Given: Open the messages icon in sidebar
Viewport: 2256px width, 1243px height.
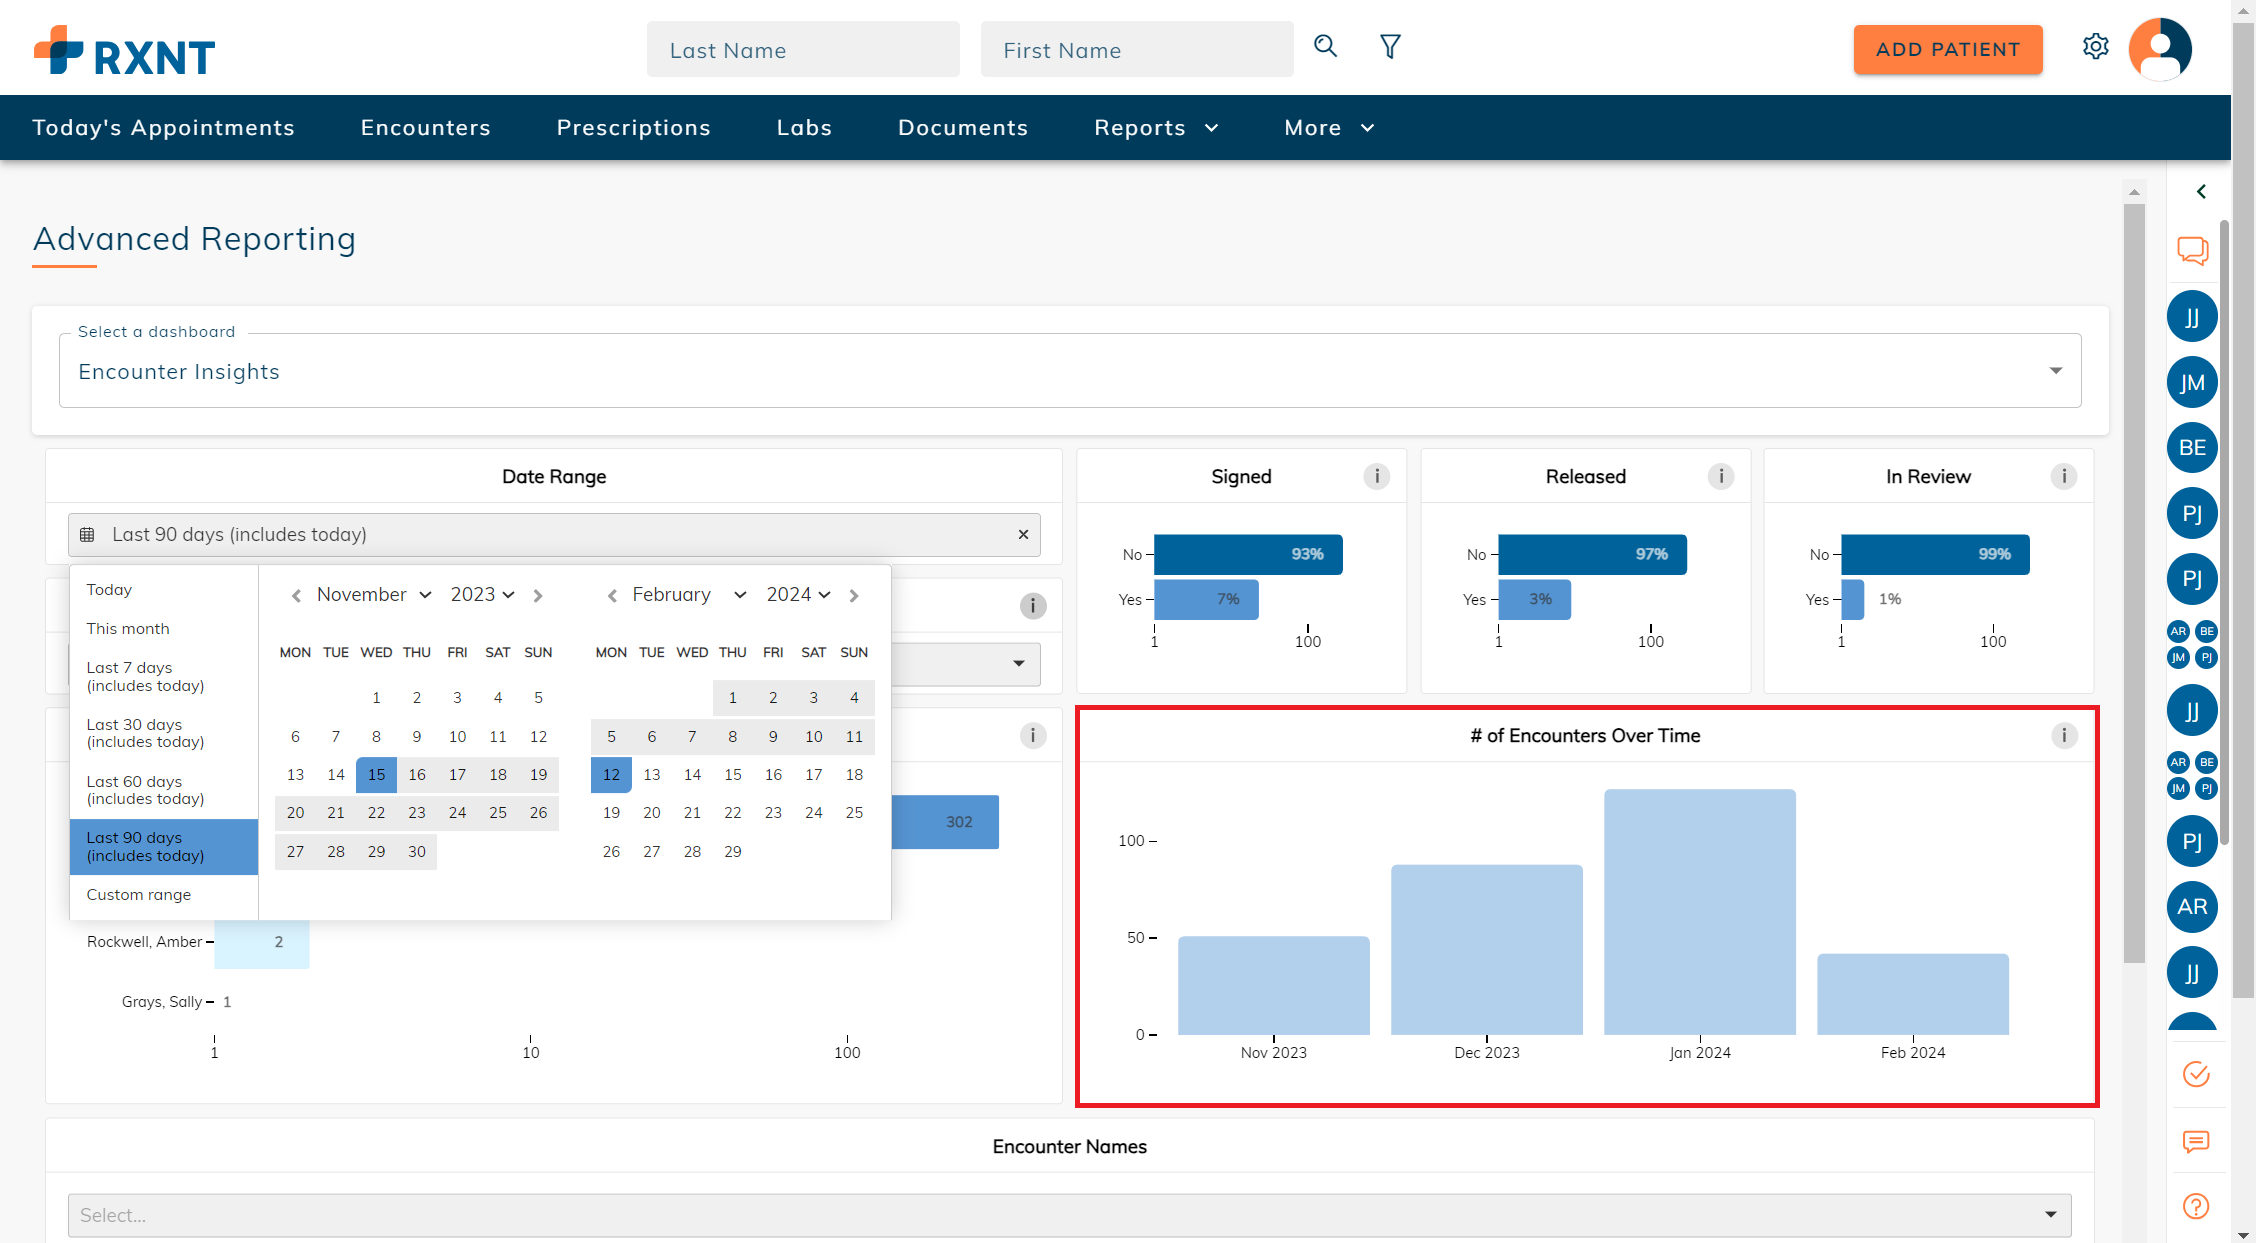Looking at the screenshot, I should coord(2195,1141).
